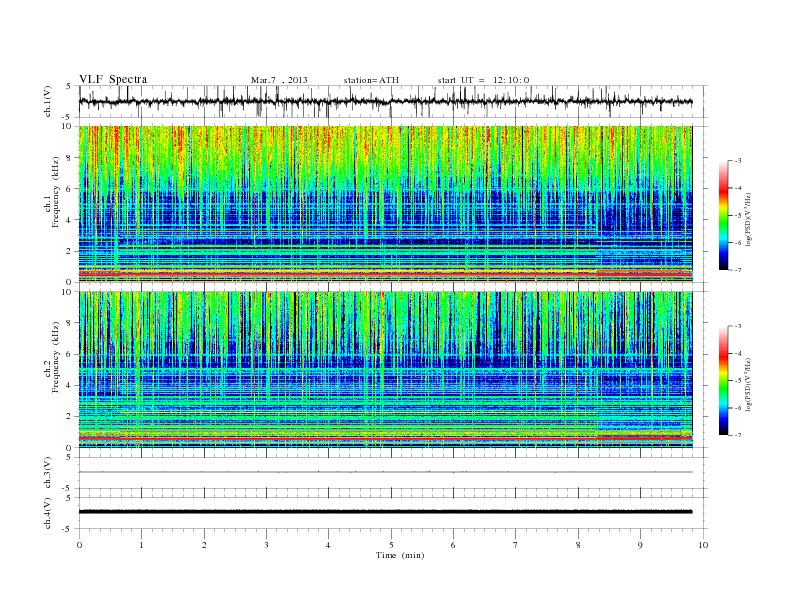Click the "6" kHz tick on ch.1 spectrogram
792x612 pixels.
pyautogui.click(x=70, y=189)
